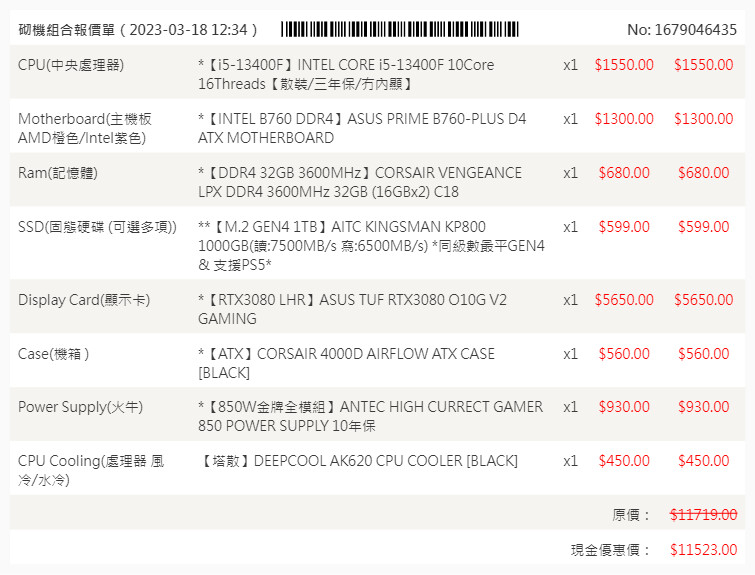The image size is (755, 575).
Task: Open the AITC KINGSMAN KP800 SSD entry
Action: tap(371, 246)
